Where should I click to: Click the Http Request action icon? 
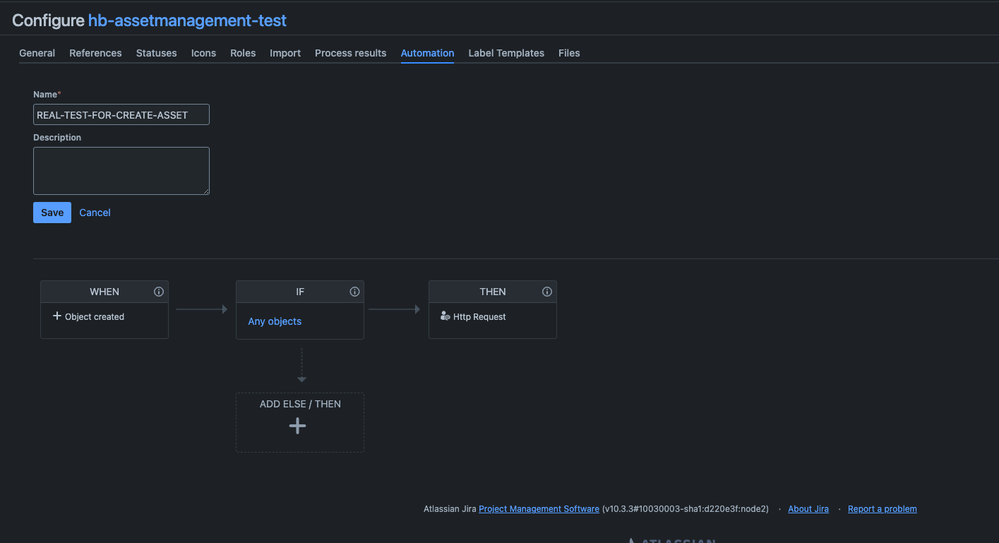[x=445, y=316]
